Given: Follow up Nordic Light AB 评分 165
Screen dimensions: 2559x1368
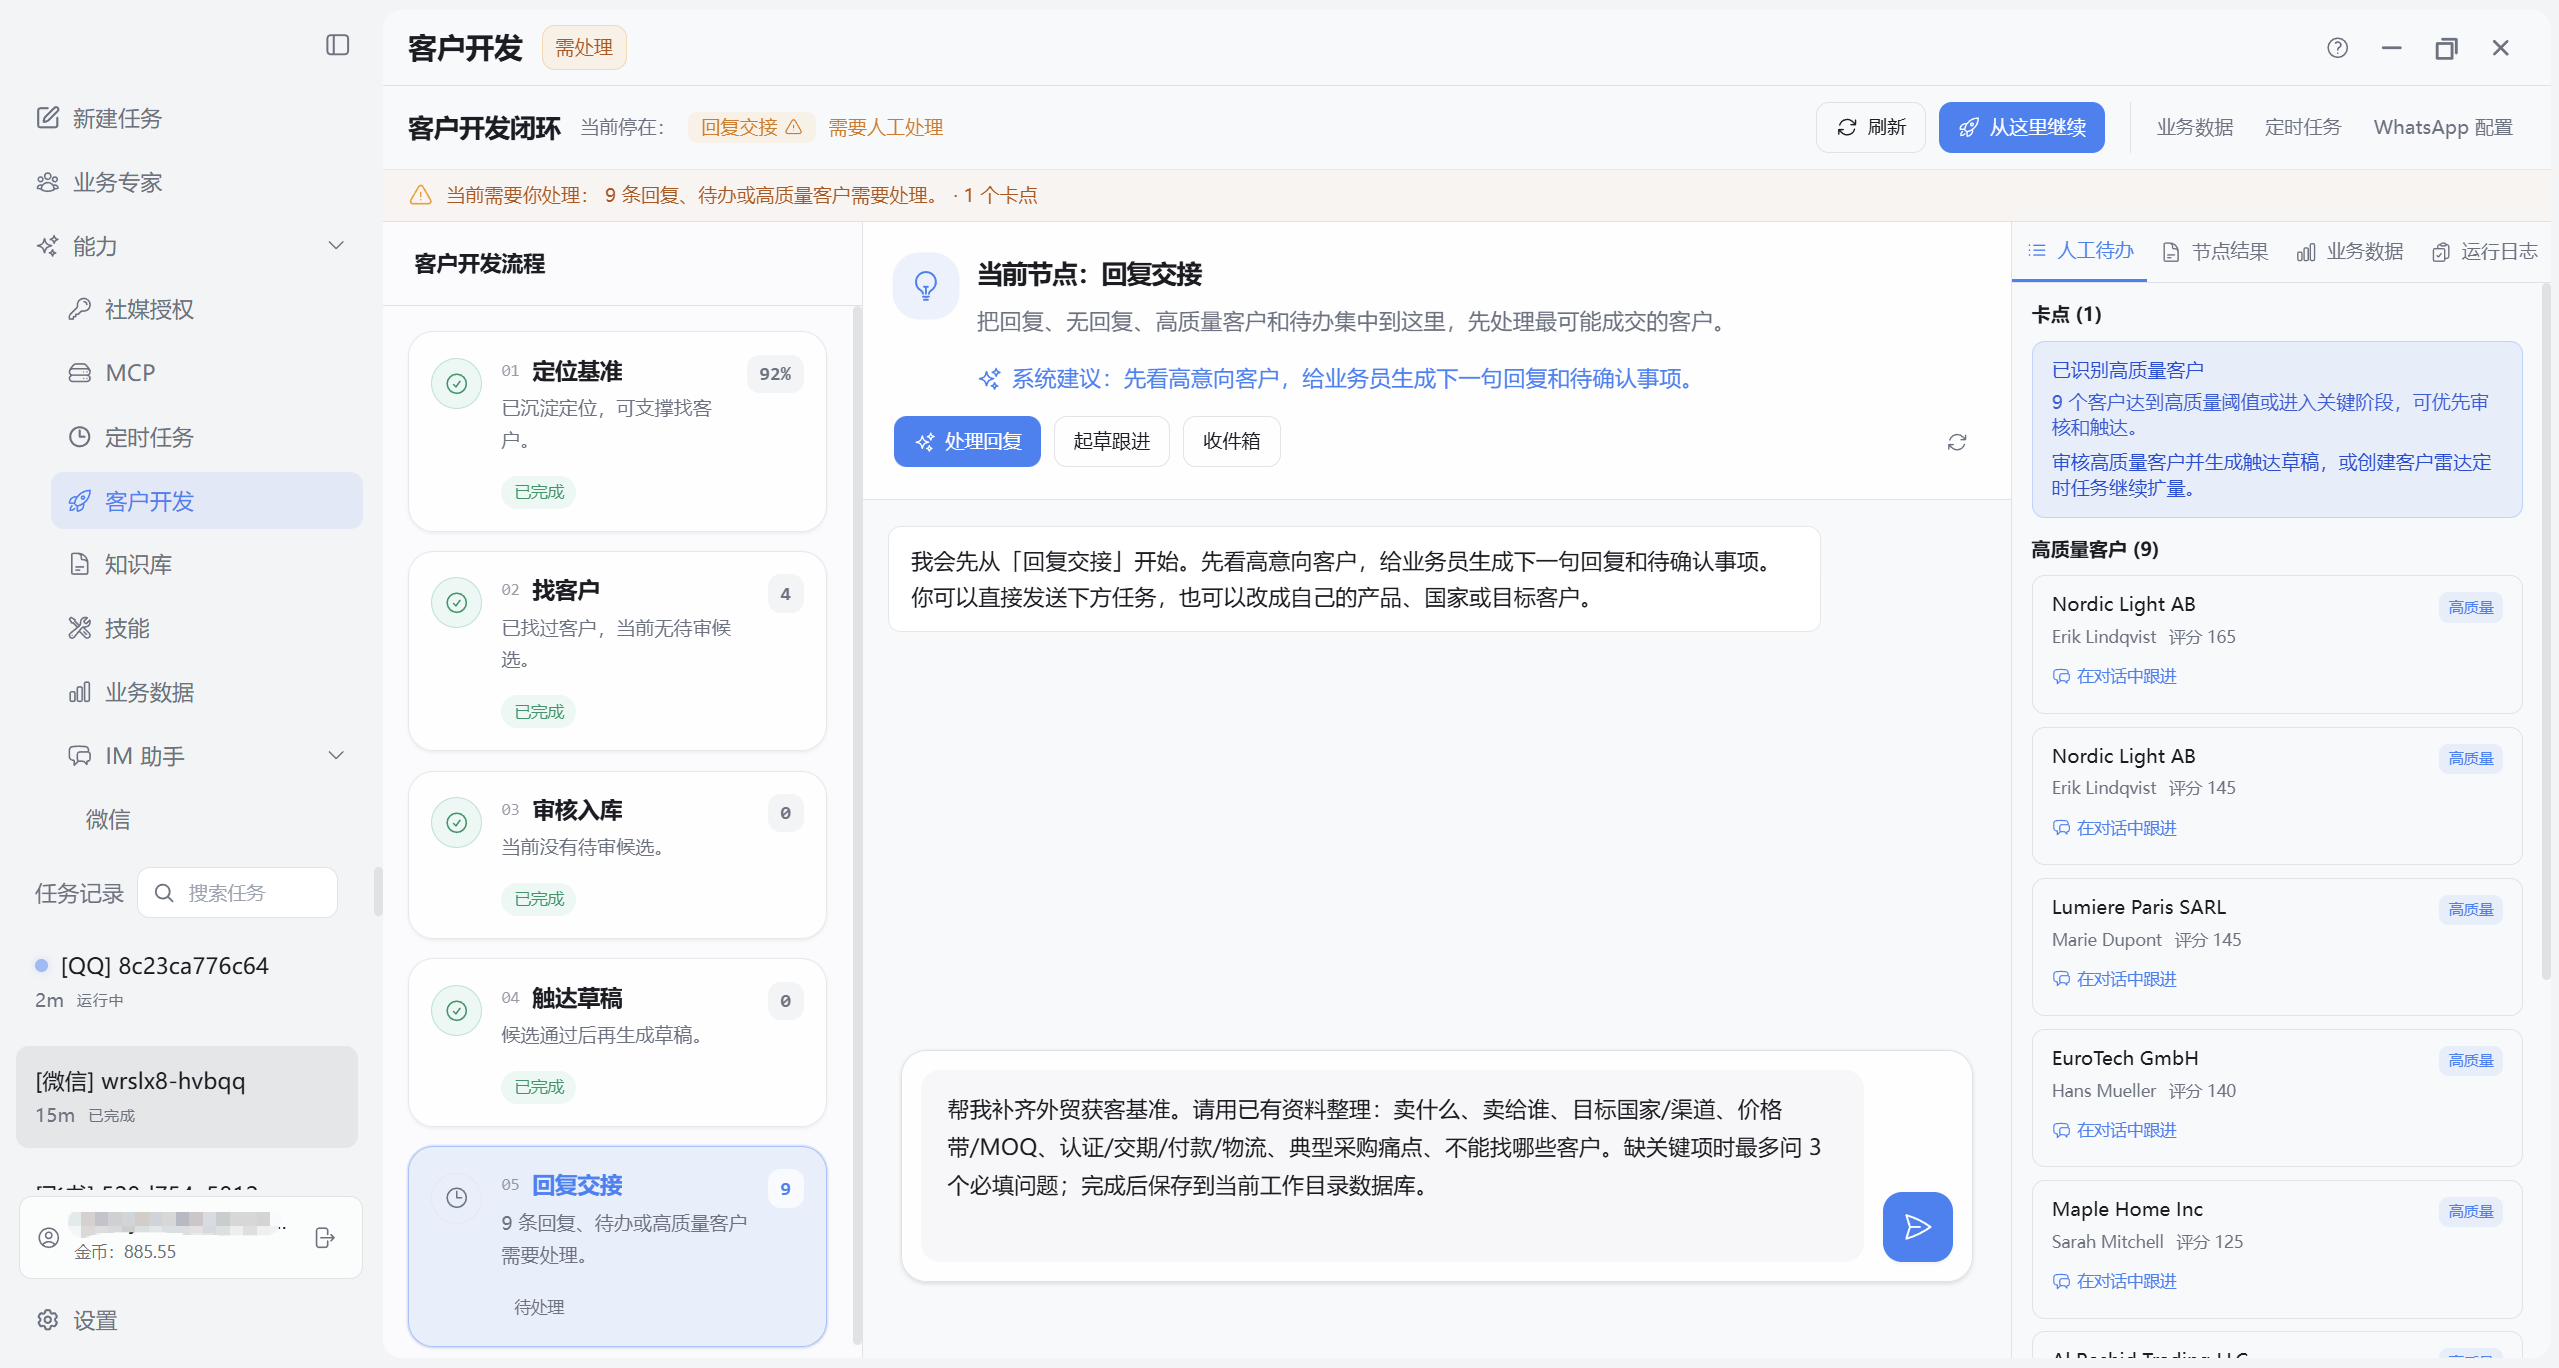Looking at the screenshot, I should click(2114, 677).
